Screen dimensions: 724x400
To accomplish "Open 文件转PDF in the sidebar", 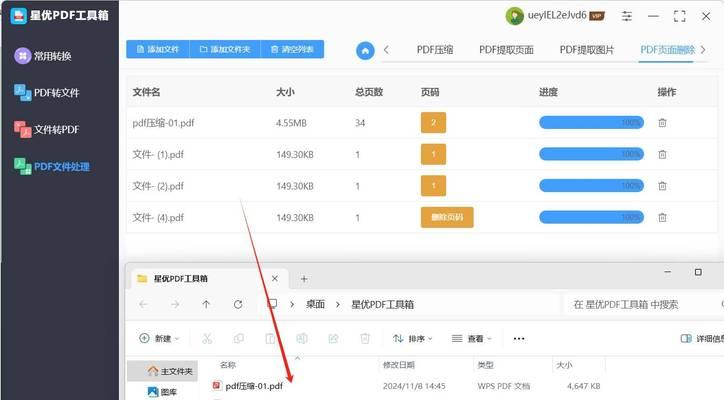I will click(47, 129).
